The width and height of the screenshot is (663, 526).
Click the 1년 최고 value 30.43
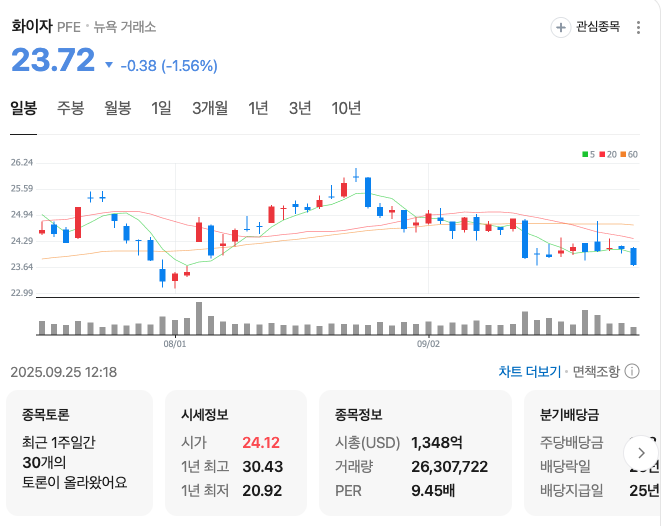tap(263, 467)
